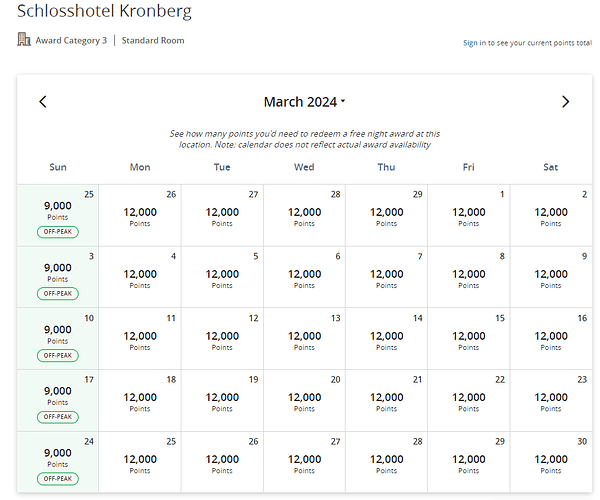
Task: Pick Saturday March 2 for 12,000 points
Action: click(x=551, y=215)
